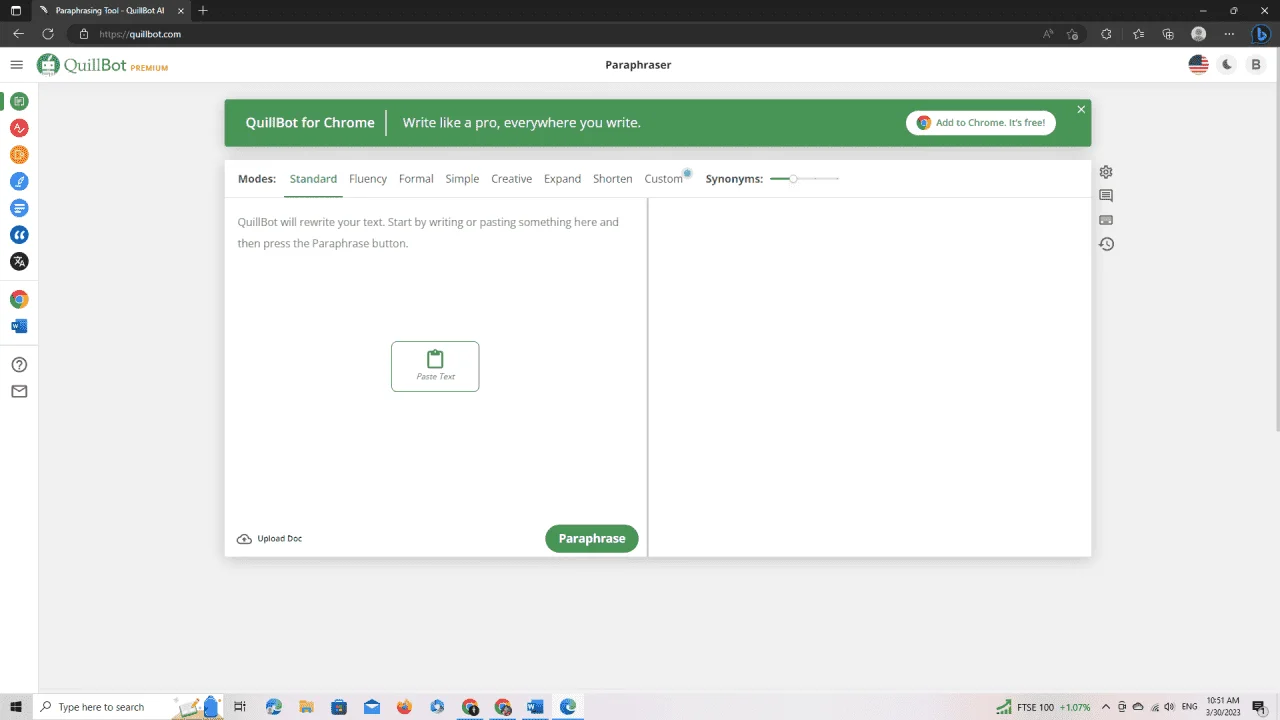Viewport: 1280px width, 720px height.
Task: Open the Citation Generator quote icon
Action: click(x=19, y=235)
